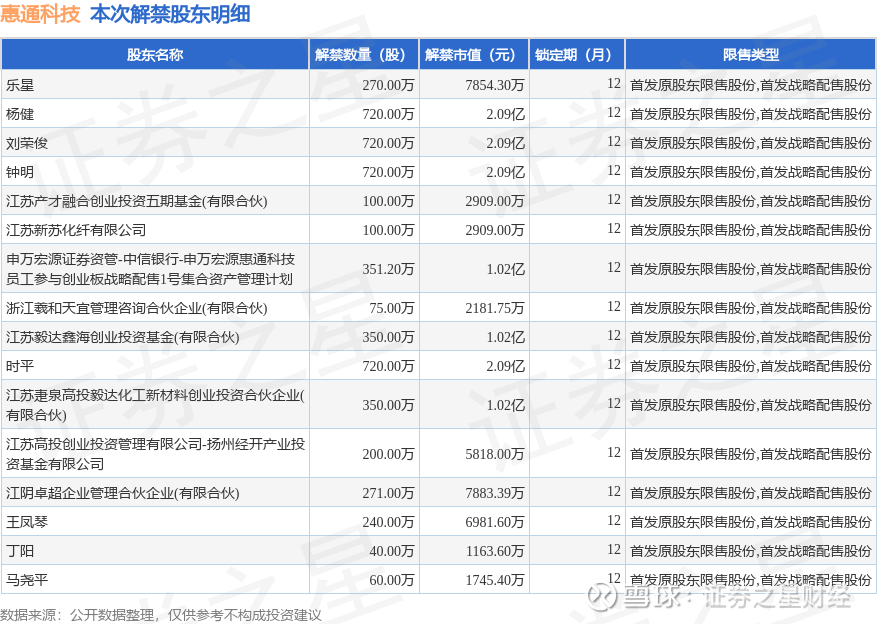
Task: Click 350.00万 in 江苏毅达鑫海 row
Action: tap(388, 337)
